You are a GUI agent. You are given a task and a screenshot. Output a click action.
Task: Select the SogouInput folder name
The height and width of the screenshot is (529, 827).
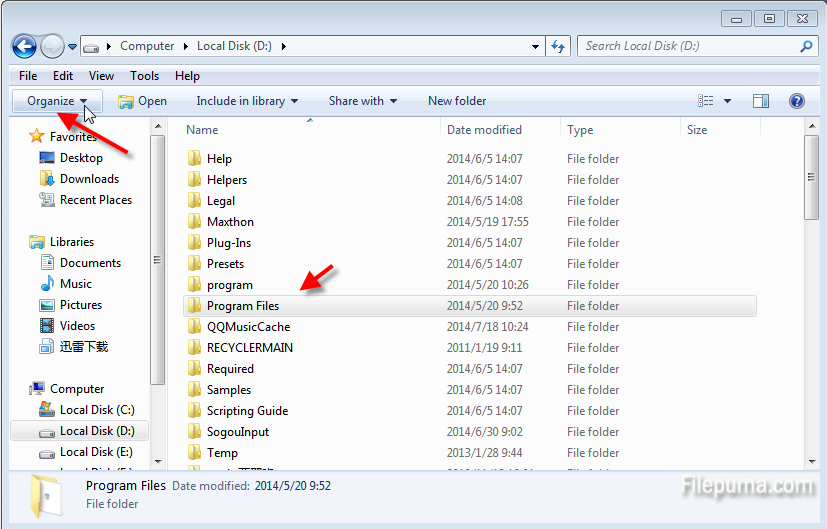238,432
